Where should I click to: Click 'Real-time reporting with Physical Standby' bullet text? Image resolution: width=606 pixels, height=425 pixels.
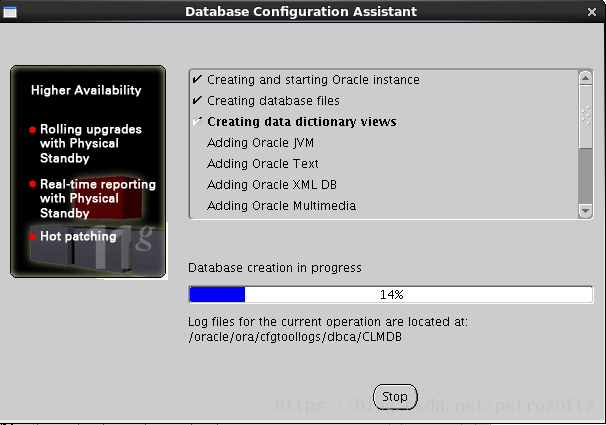click(98, 199)
